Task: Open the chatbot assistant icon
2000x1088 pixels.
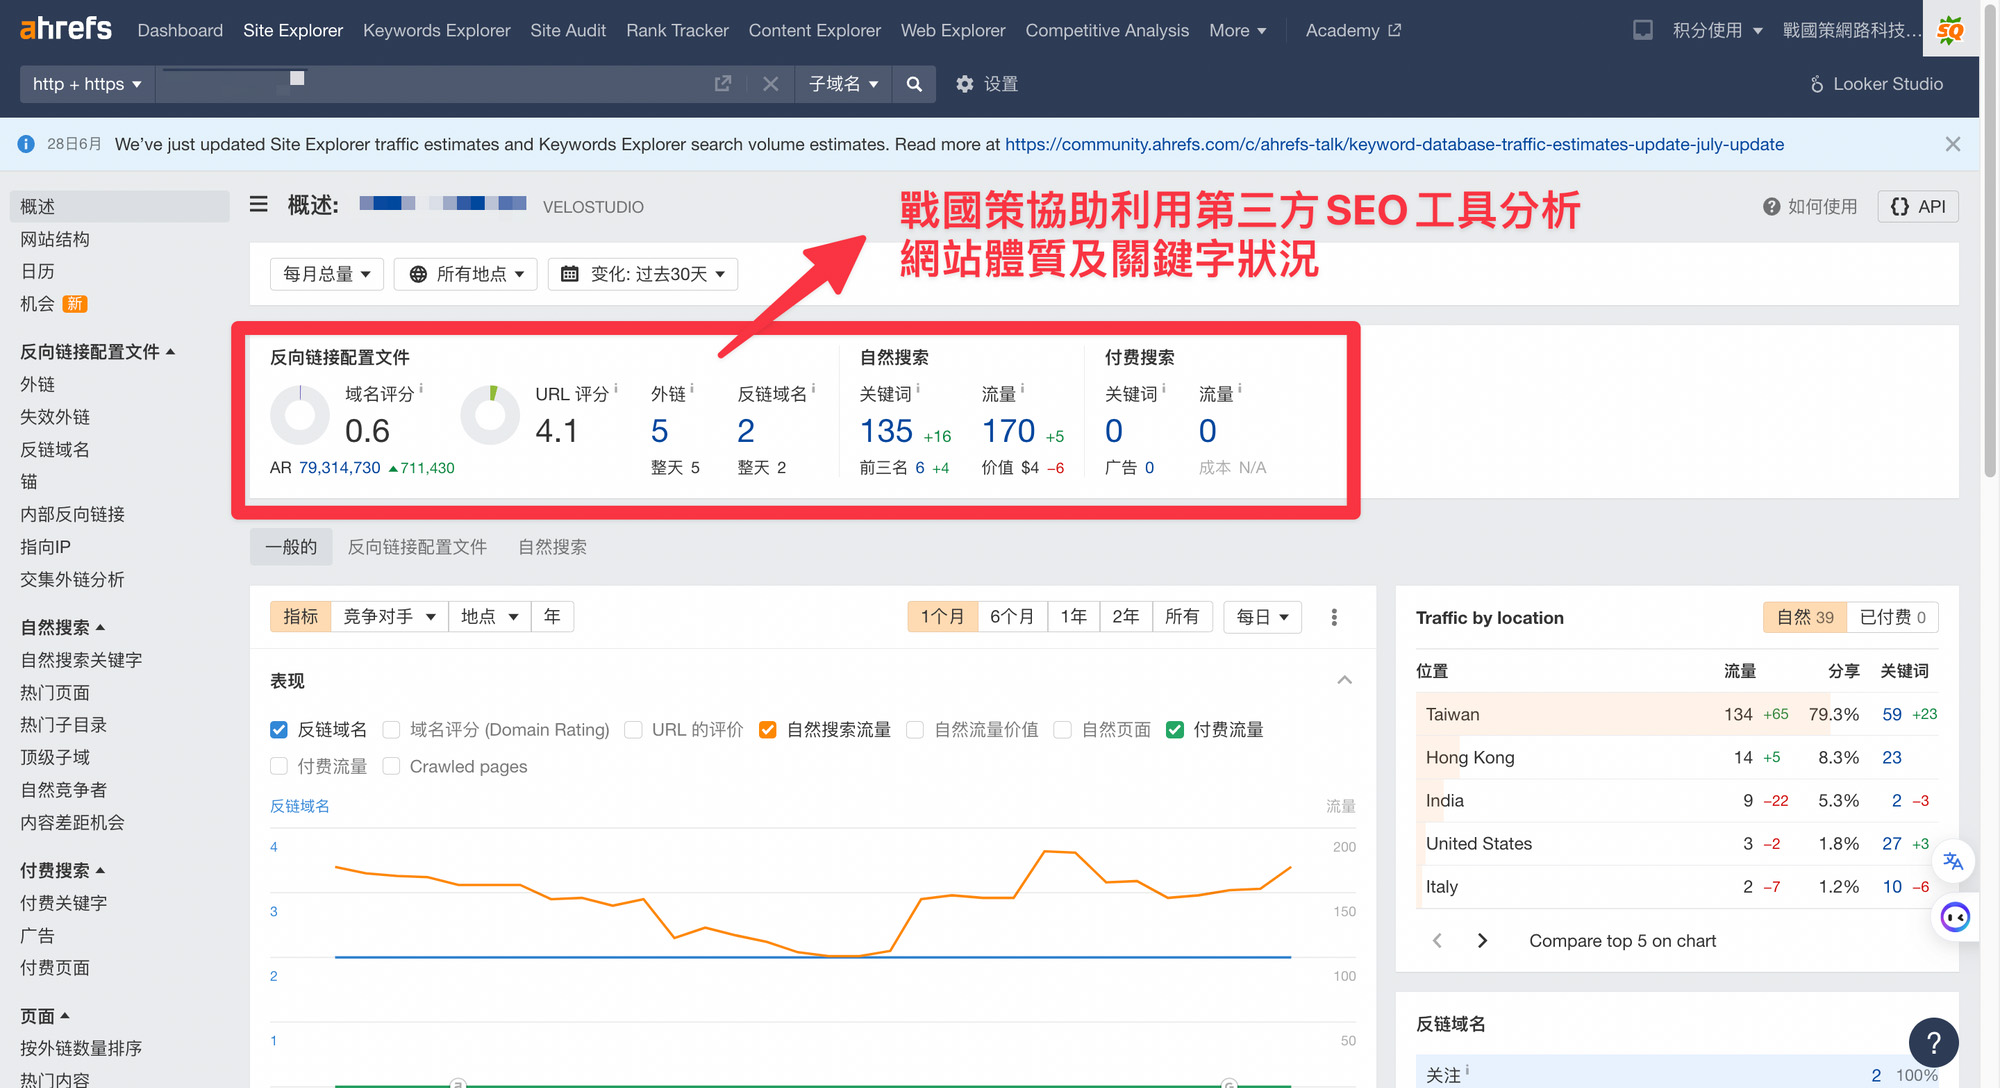Action: (x=1955, y=917)
